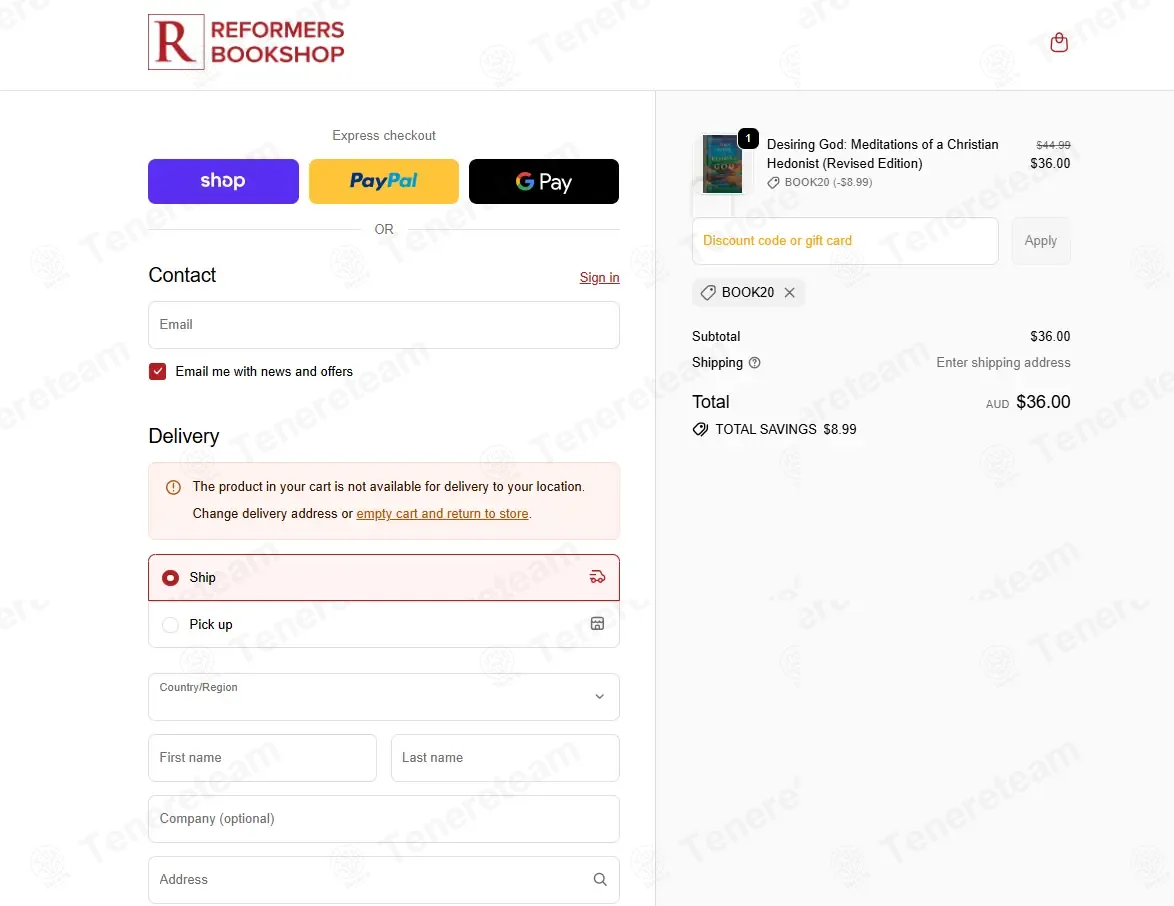
Task: Pay with Google Pay express checkout
Action: click(544, 181)
